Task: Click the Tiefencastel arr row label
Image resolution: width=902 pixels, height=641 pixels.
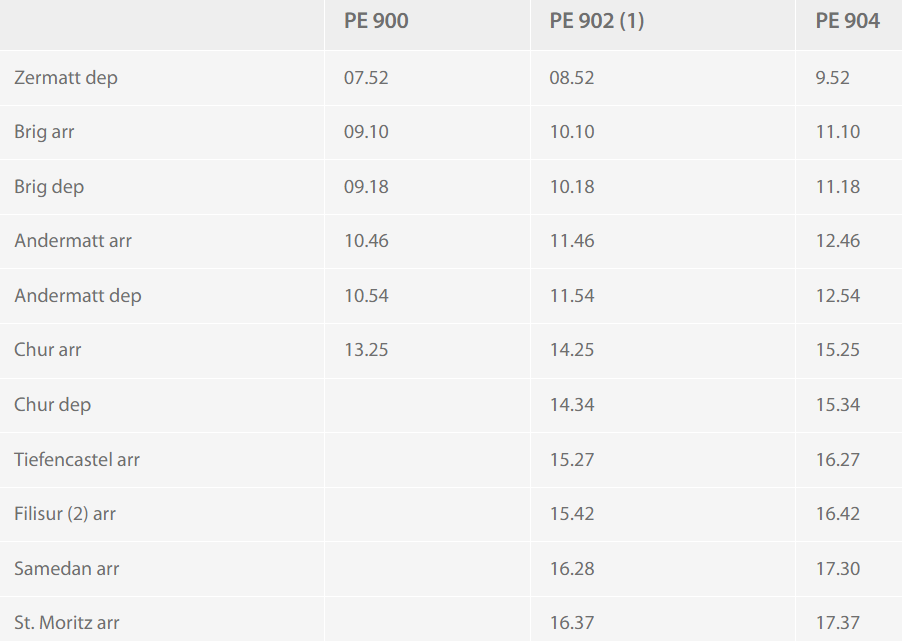Action: pos(77,460)
